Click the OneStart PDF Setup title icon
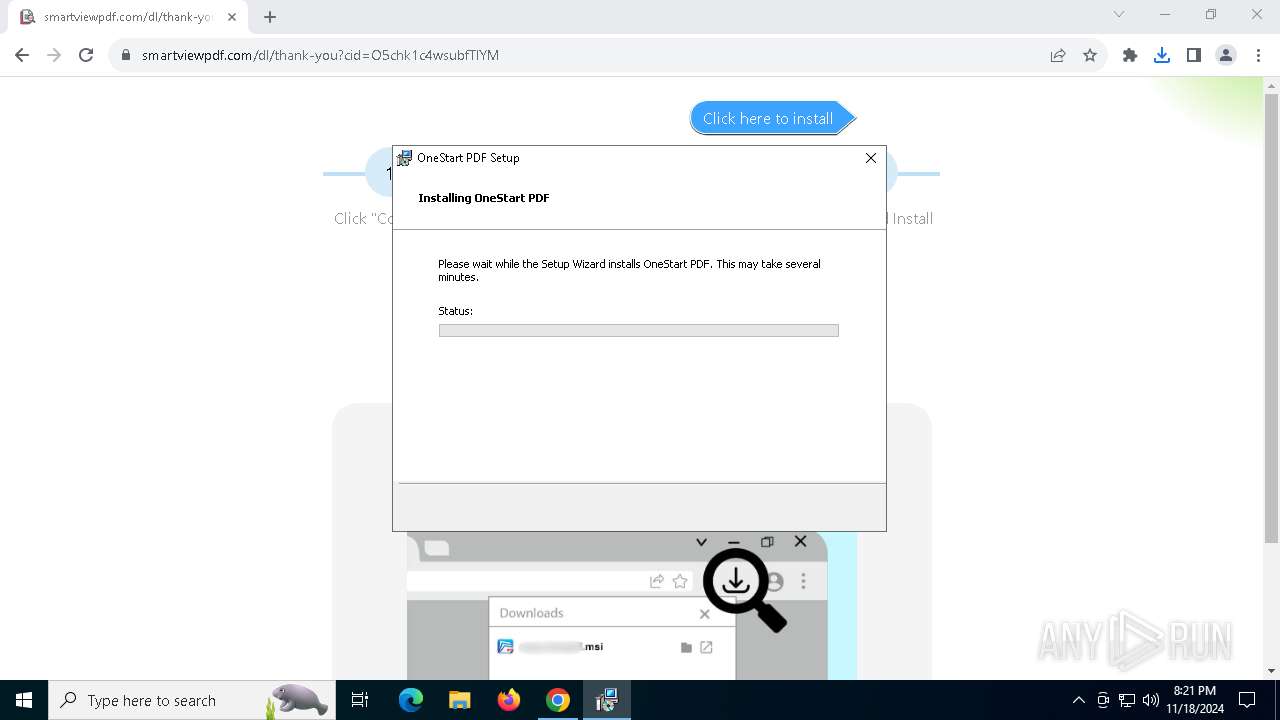The height and width of the screenshot is (720, 1280). point(405,158)
